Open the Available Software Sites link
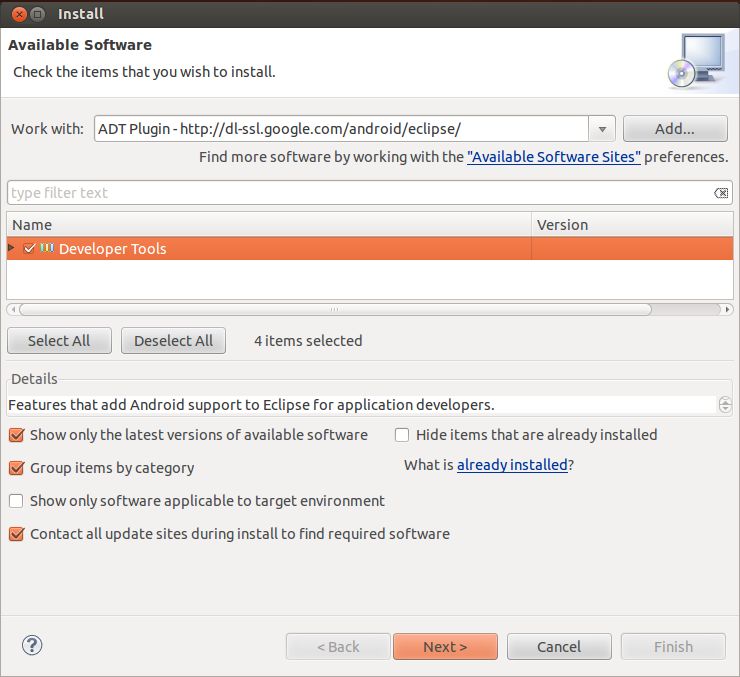 (x=553, y=157)
